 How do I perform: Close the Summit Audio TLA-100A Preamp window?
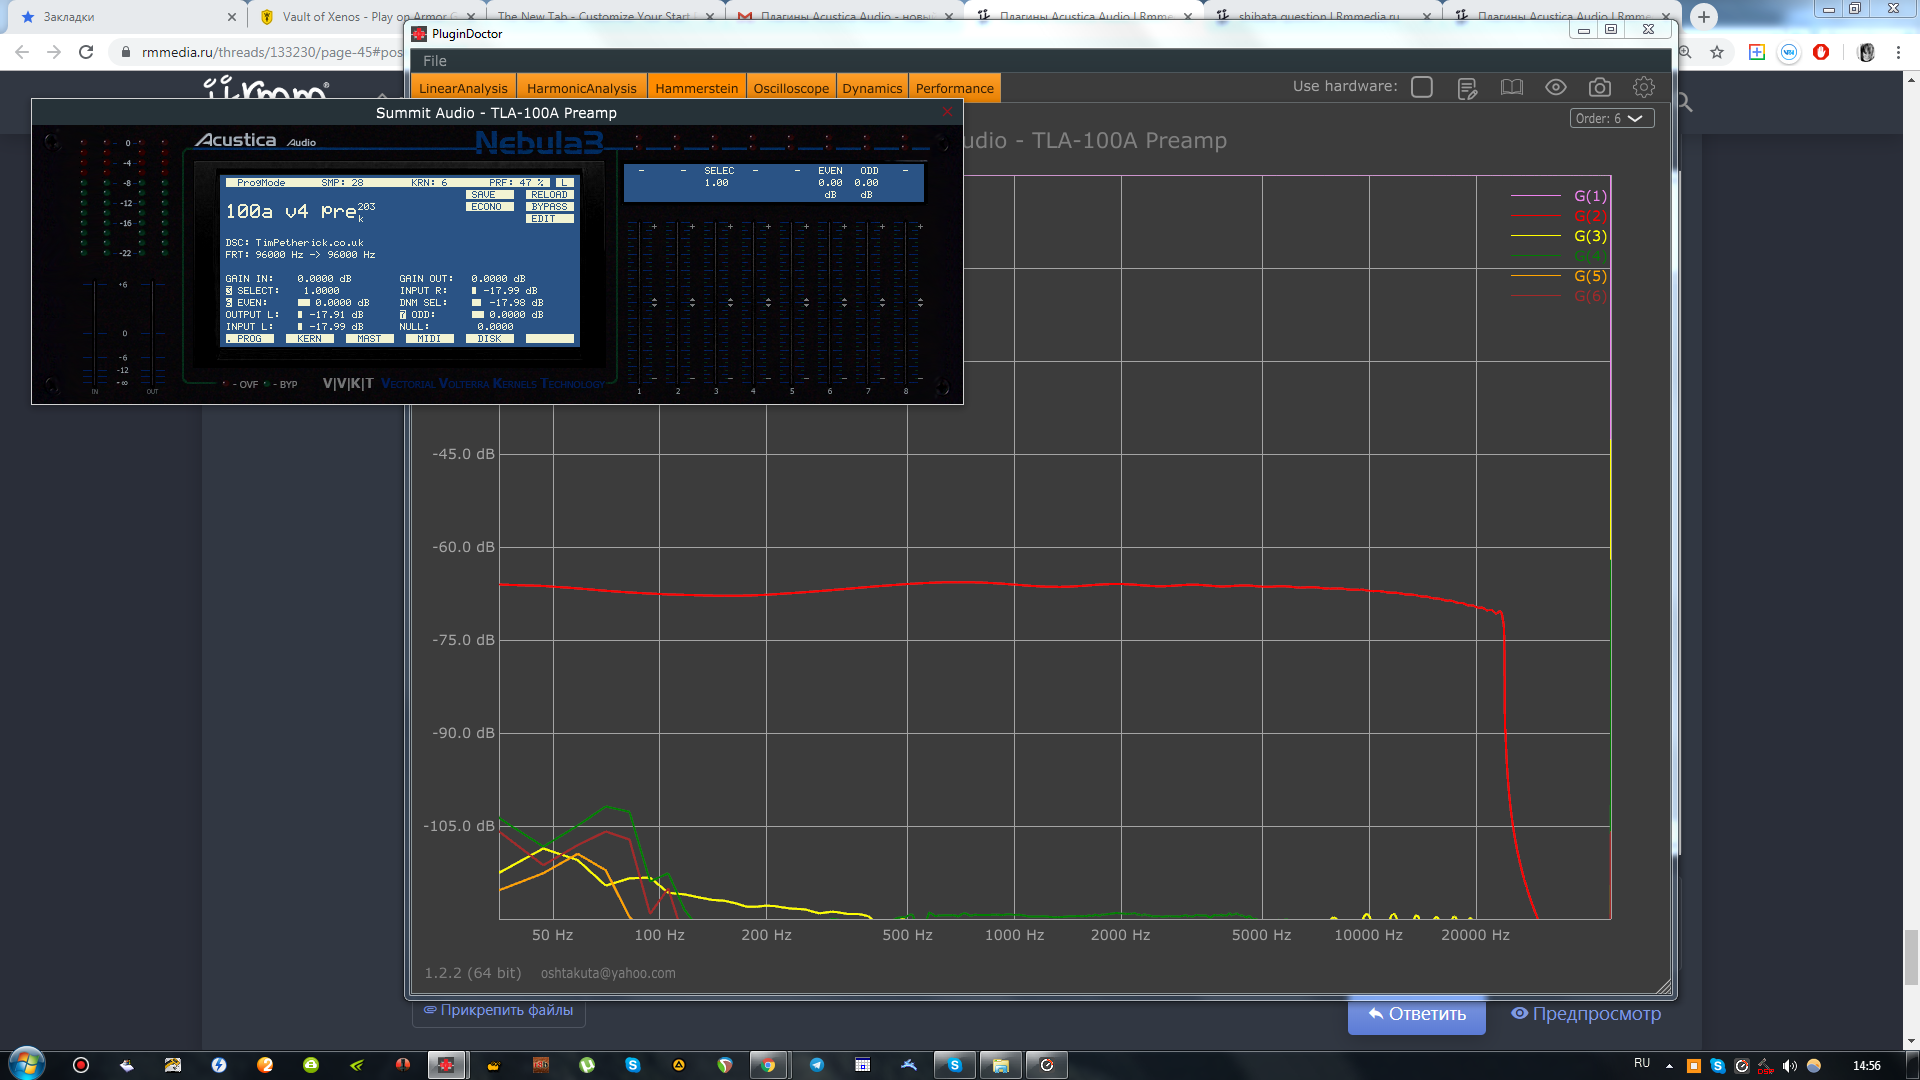[947, 112]
